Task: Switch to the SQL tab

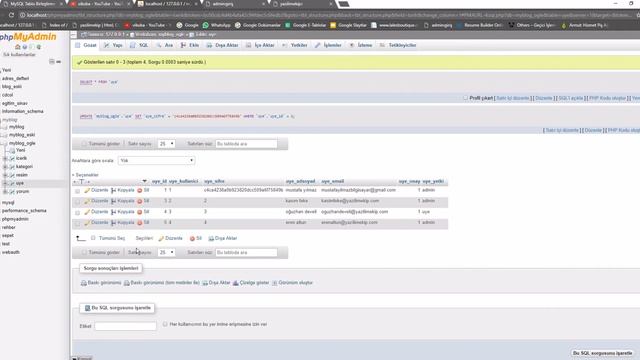Action: pyautogui.click(x=139, y=45)
